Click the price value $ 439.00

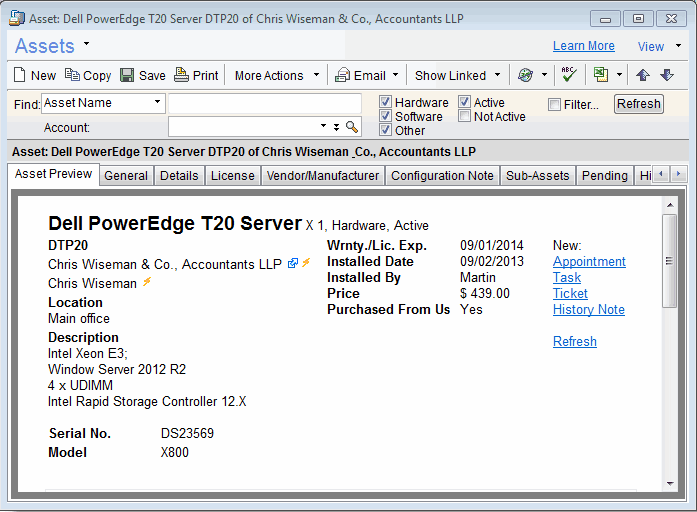[485, 293]
